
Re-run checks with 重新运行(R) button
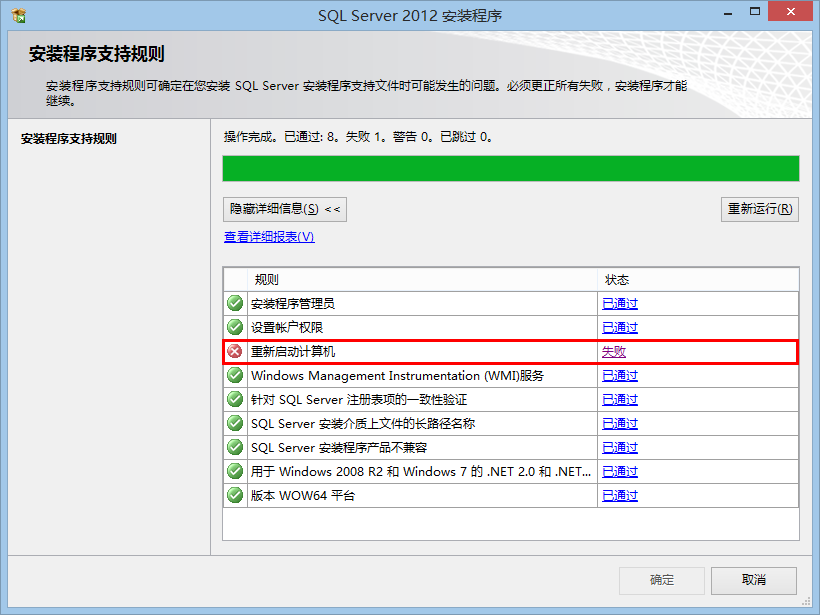pos(759,209)
